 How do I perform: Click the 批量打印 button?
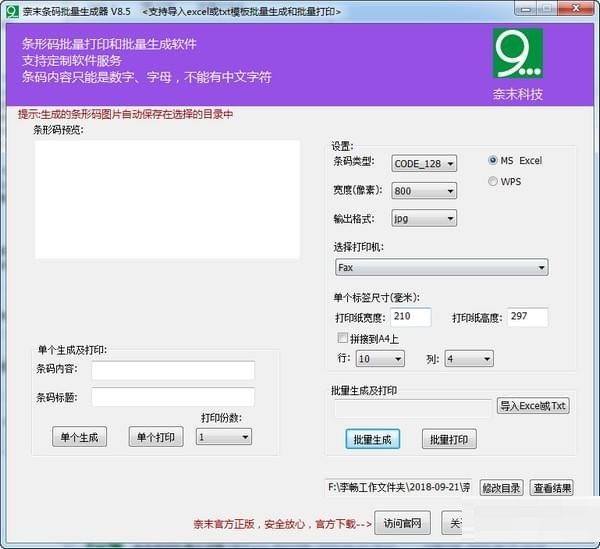point(449,439)
